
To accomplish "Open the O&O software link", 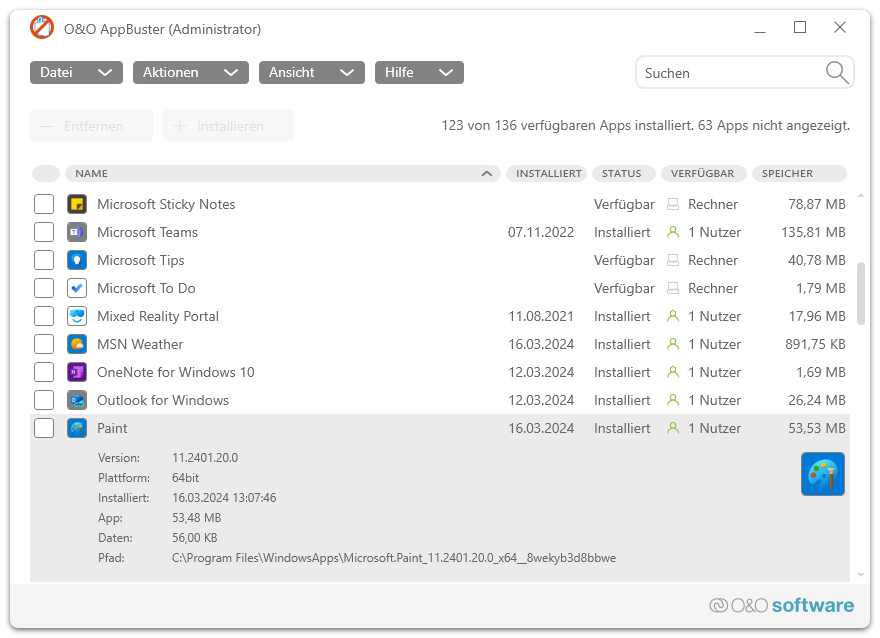I will point(781,605).
